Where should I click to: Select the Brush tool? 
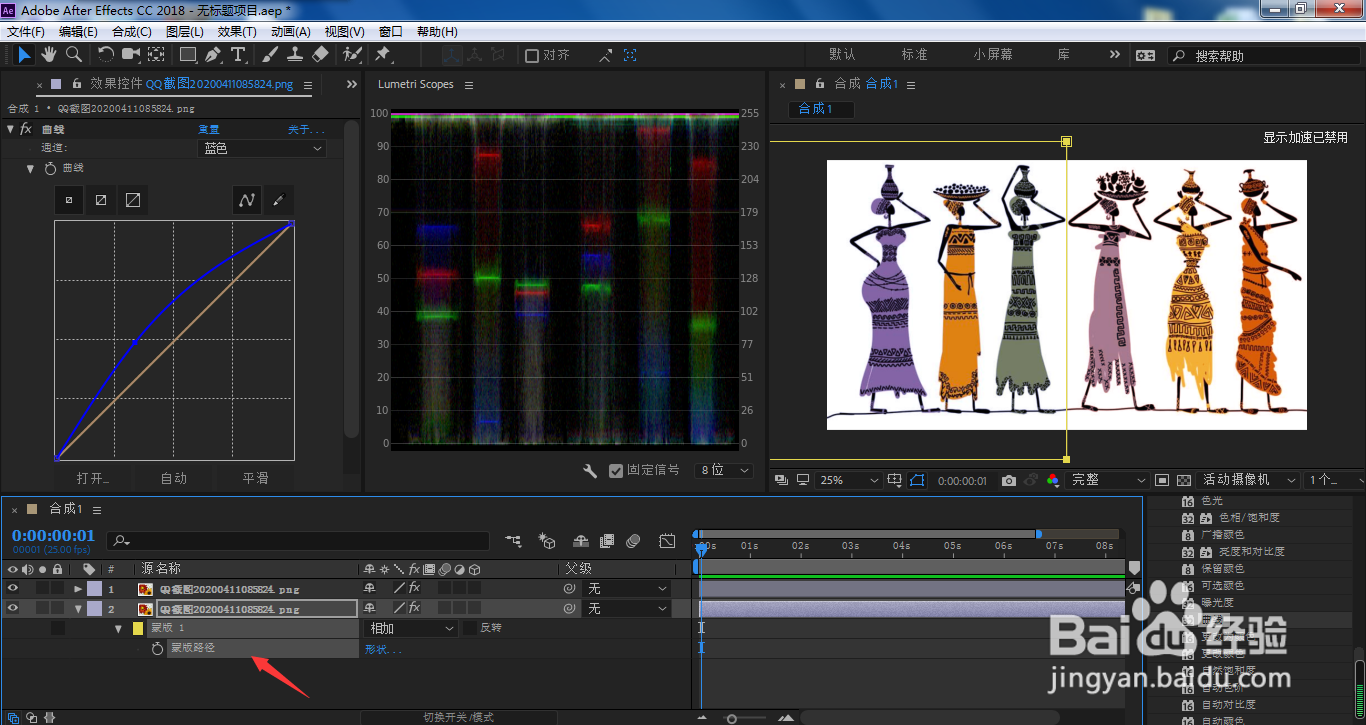270,54
